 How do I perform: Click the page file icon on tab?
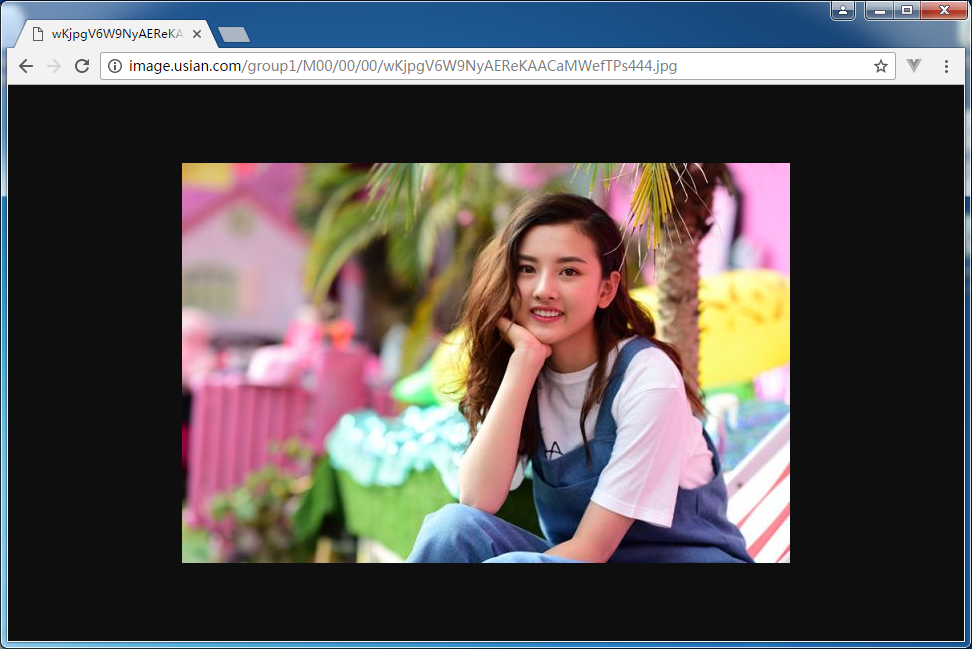pyautogui.click(x=38, y=34)
